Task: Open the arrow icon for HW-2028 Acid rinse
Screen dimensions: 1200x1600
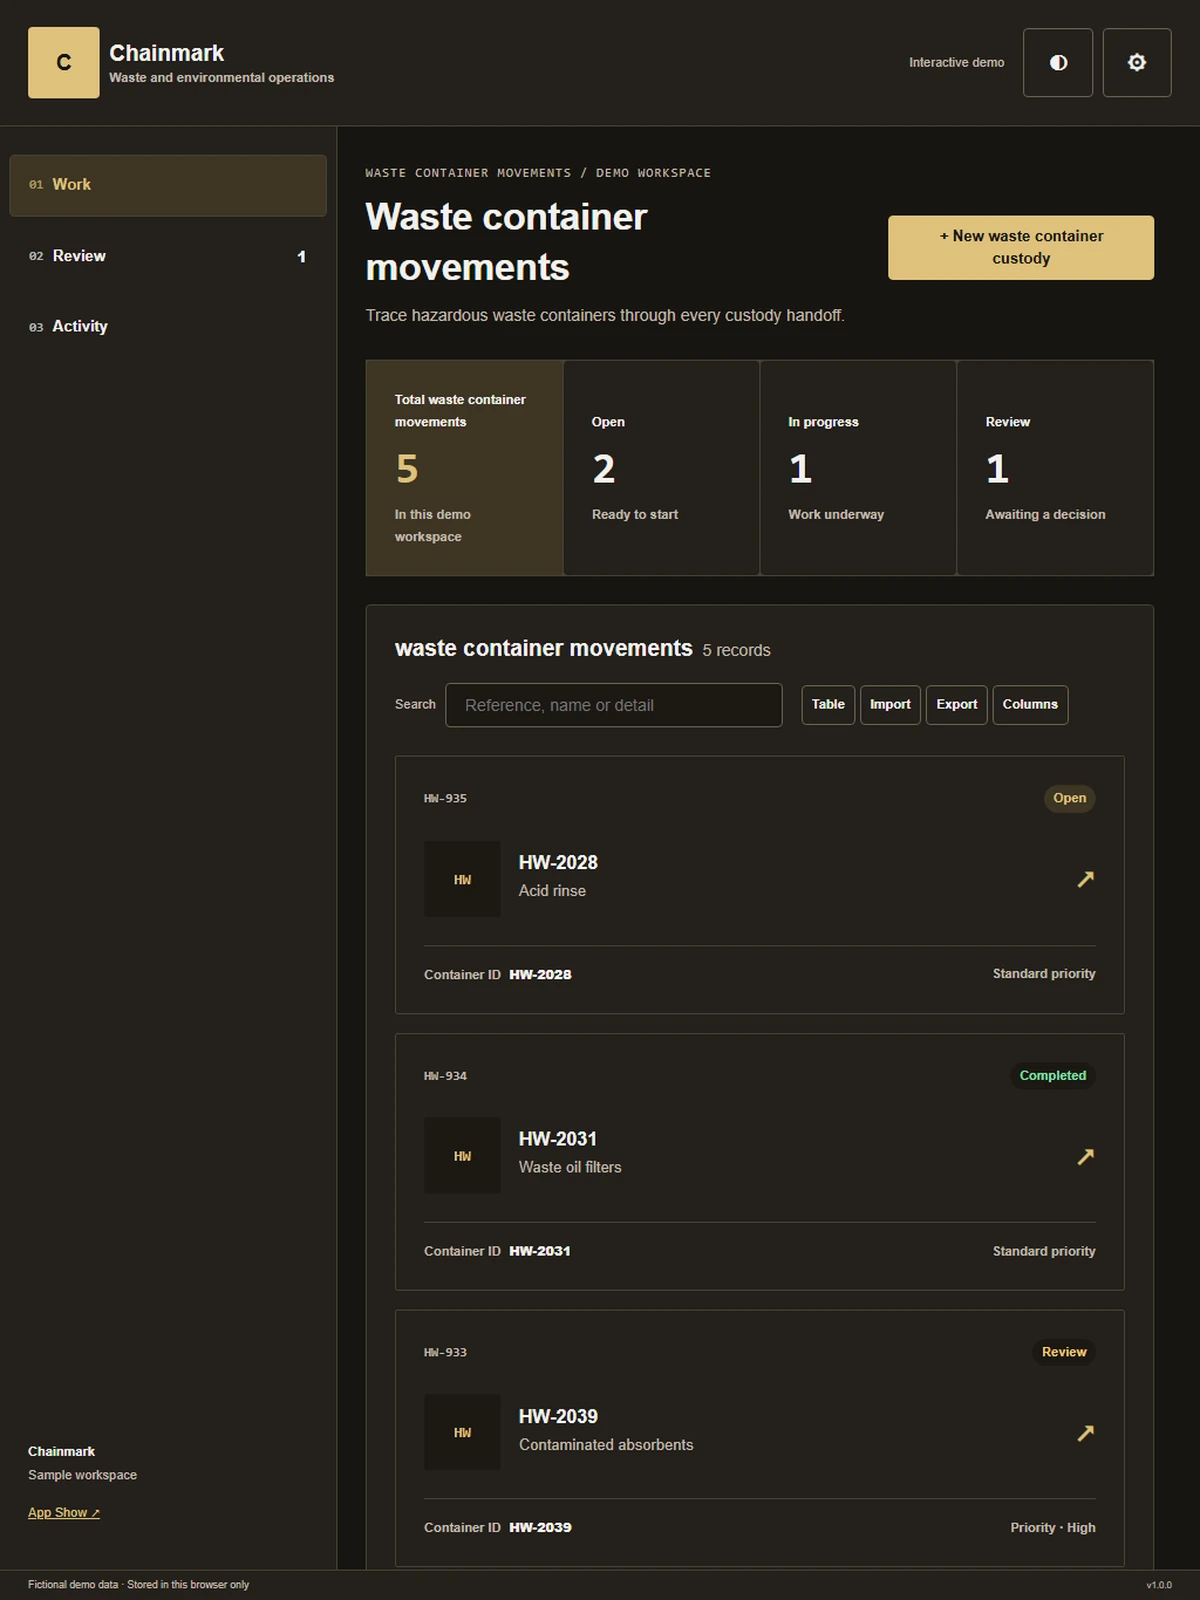Action: click(x=1085, y=879)
